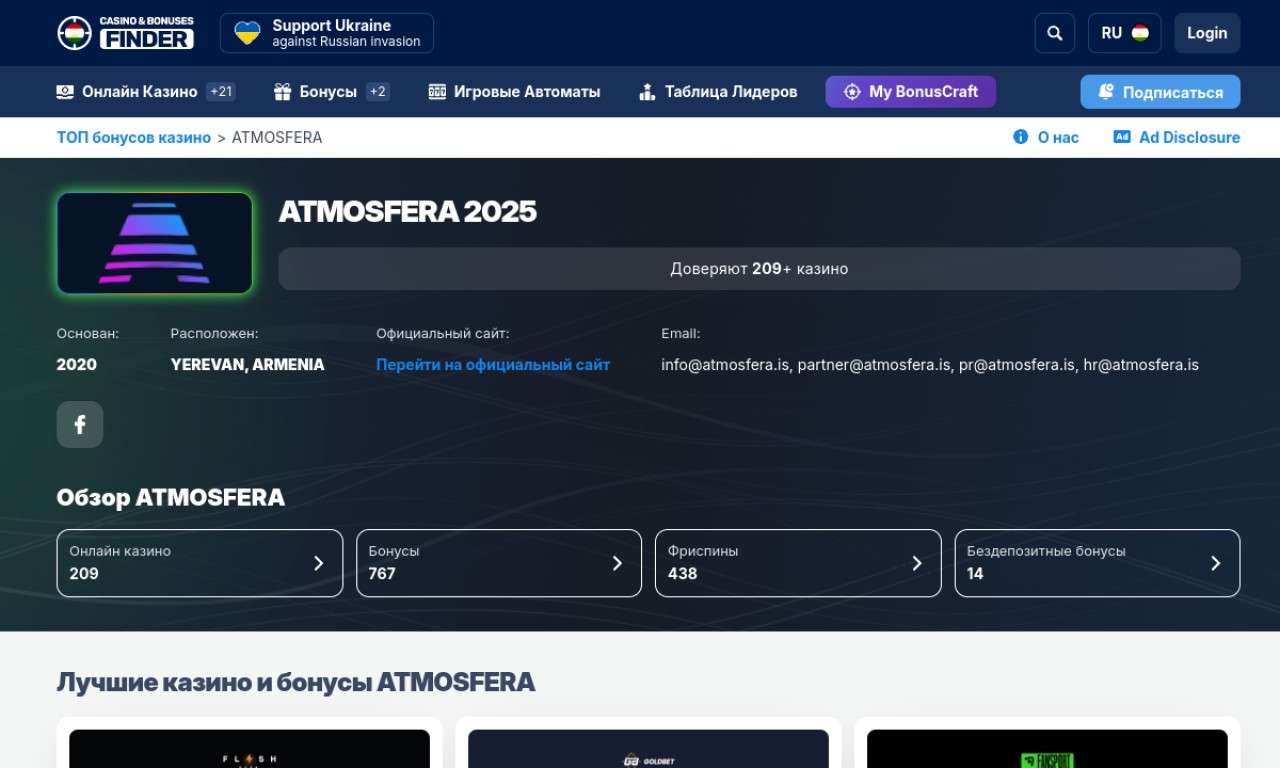
Task: Open the My BonusCraft tab
Action: pyautogui.click(x=910, y=92)
